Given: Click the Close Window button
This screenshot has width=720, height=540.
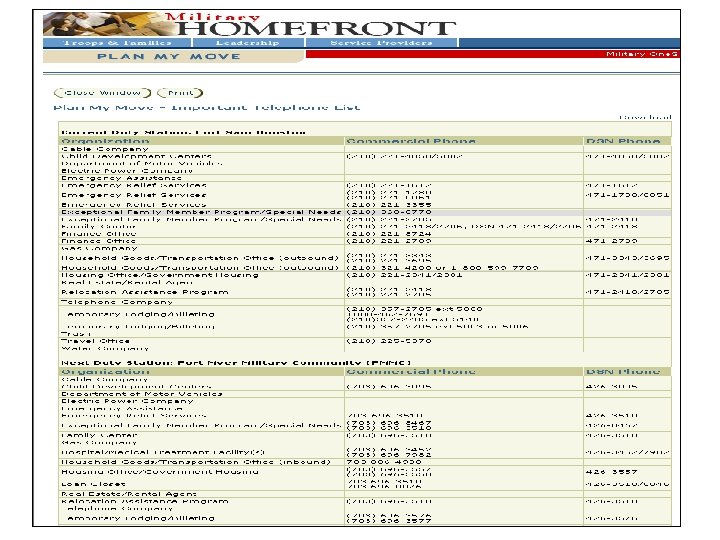Looking at the screenshot, I should click(102, 93).
